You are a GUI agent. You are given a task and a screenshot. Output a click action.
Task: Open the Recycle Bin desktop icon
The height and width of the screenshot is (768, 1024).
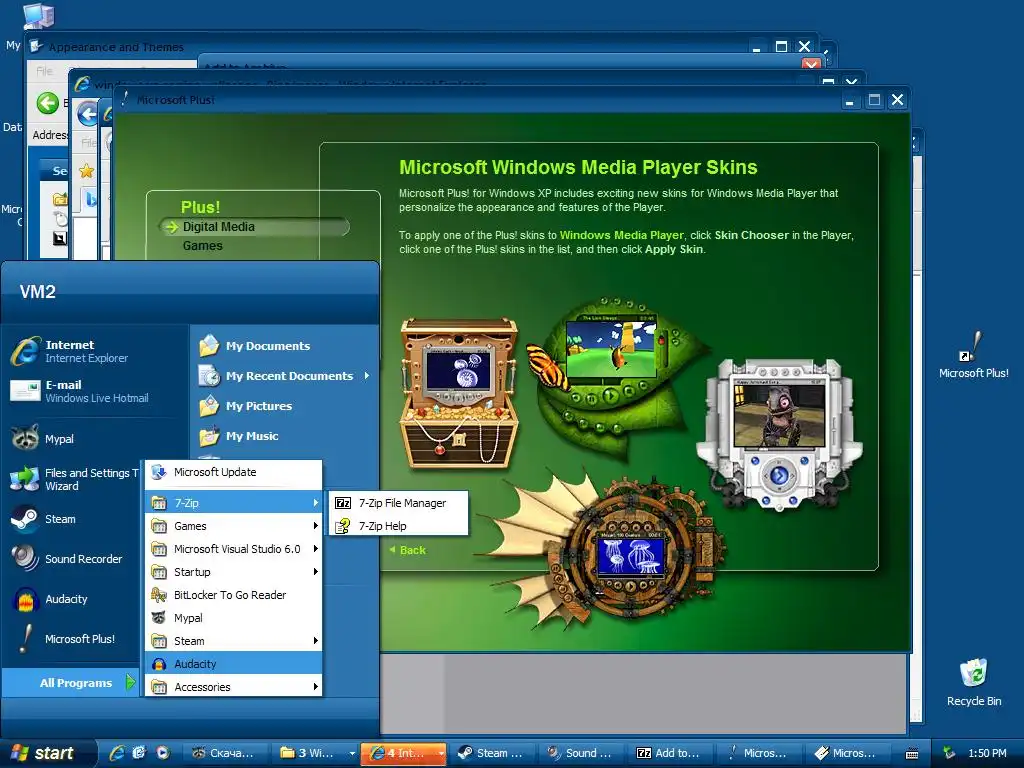(x=973, y=682)
